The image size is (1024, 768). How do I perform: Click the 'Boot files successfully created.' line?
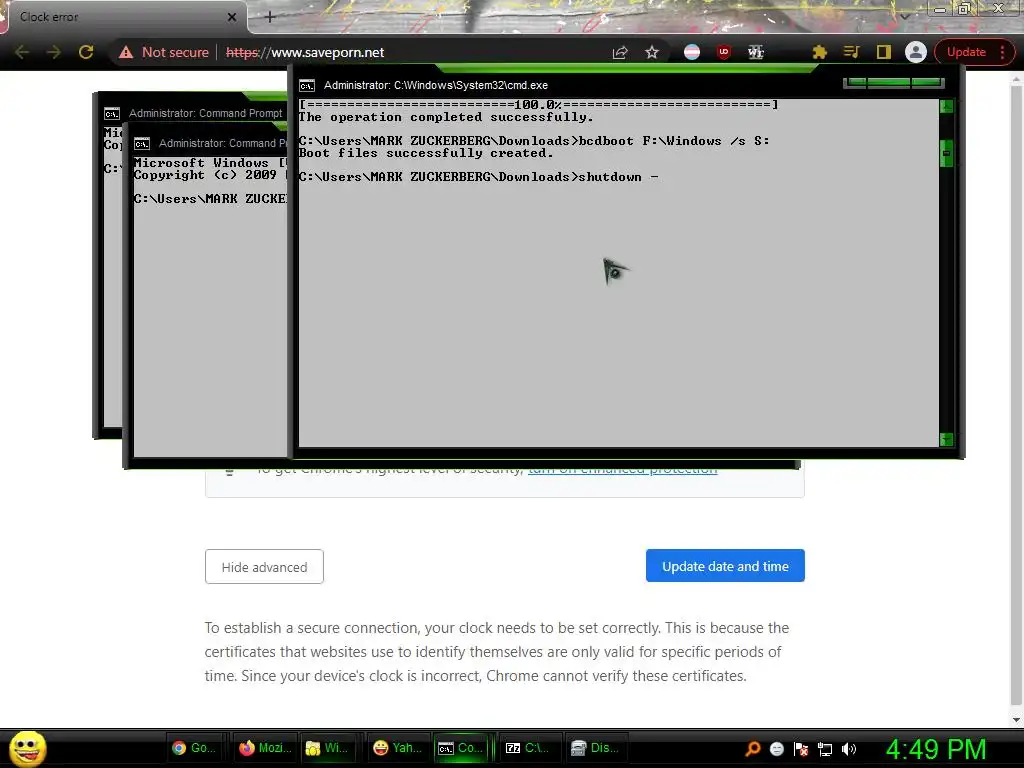(426, 153)
